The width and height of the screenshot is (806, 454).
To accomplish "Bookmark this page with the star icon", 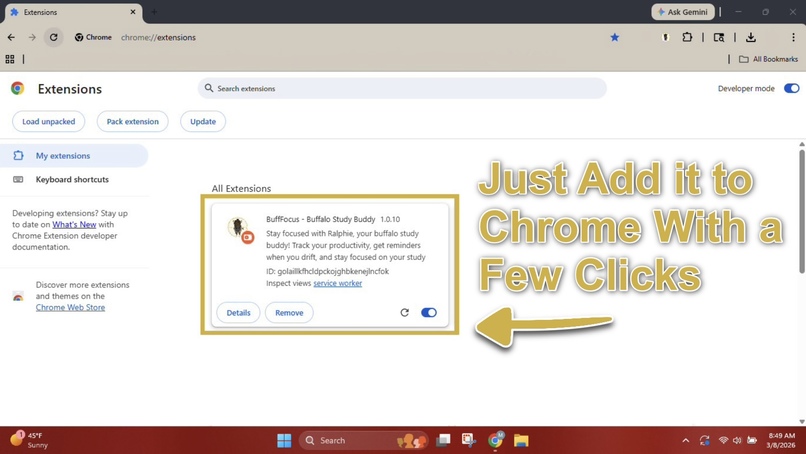I will tap(614, 38).
